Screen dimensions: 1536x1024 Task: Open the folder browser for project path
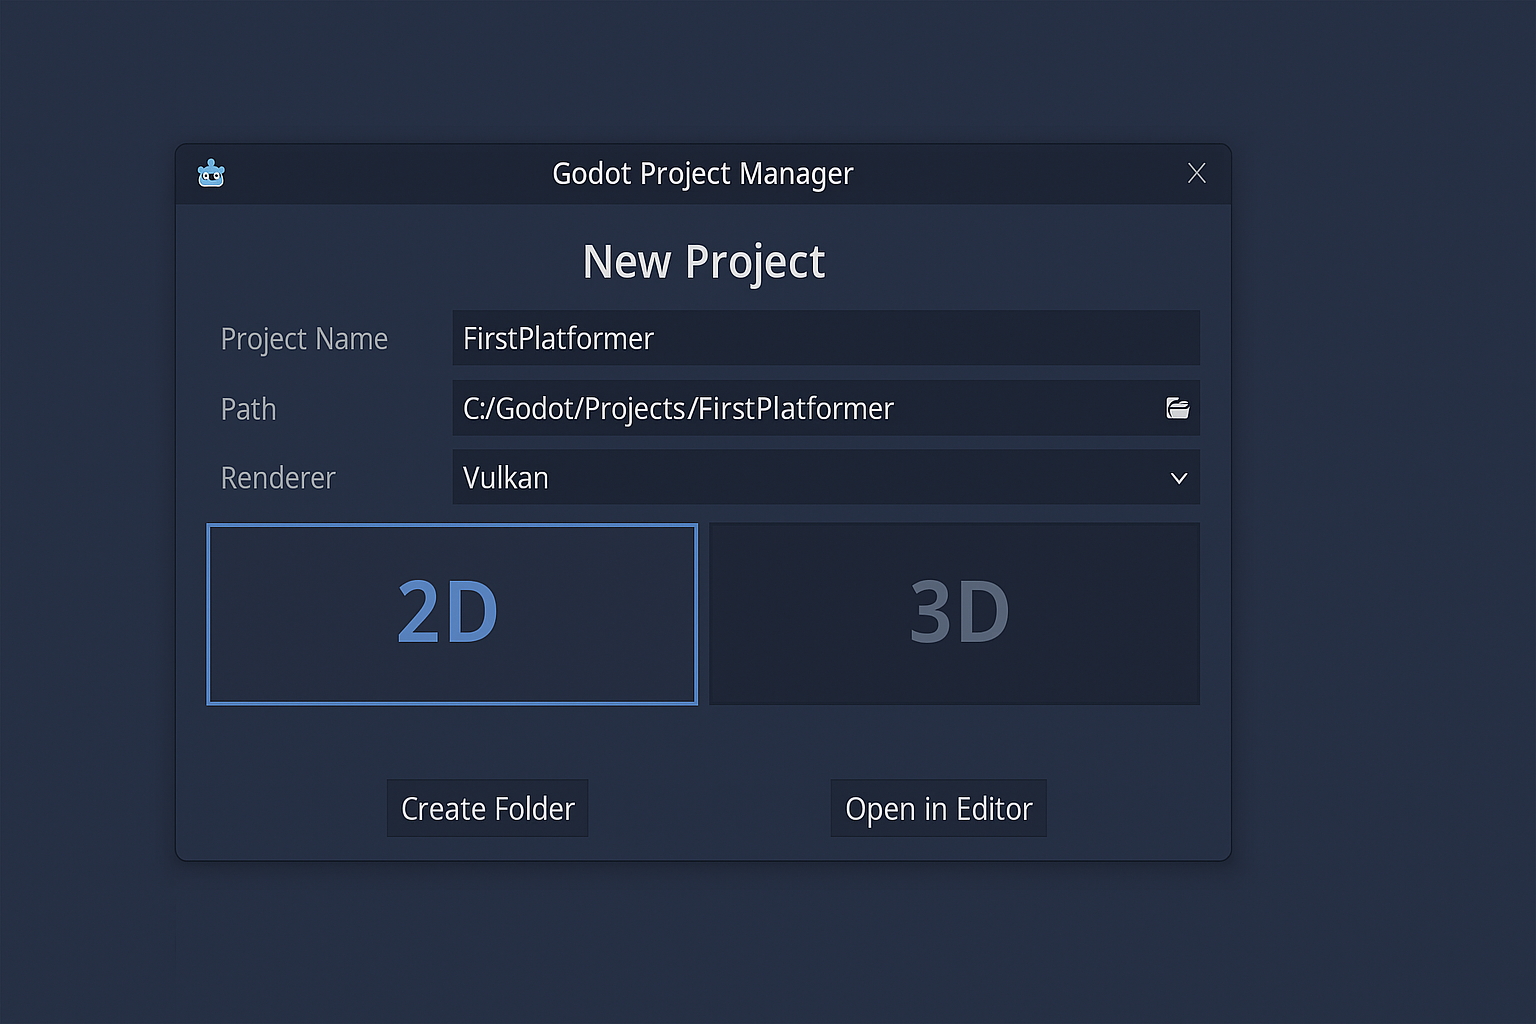1178,408
